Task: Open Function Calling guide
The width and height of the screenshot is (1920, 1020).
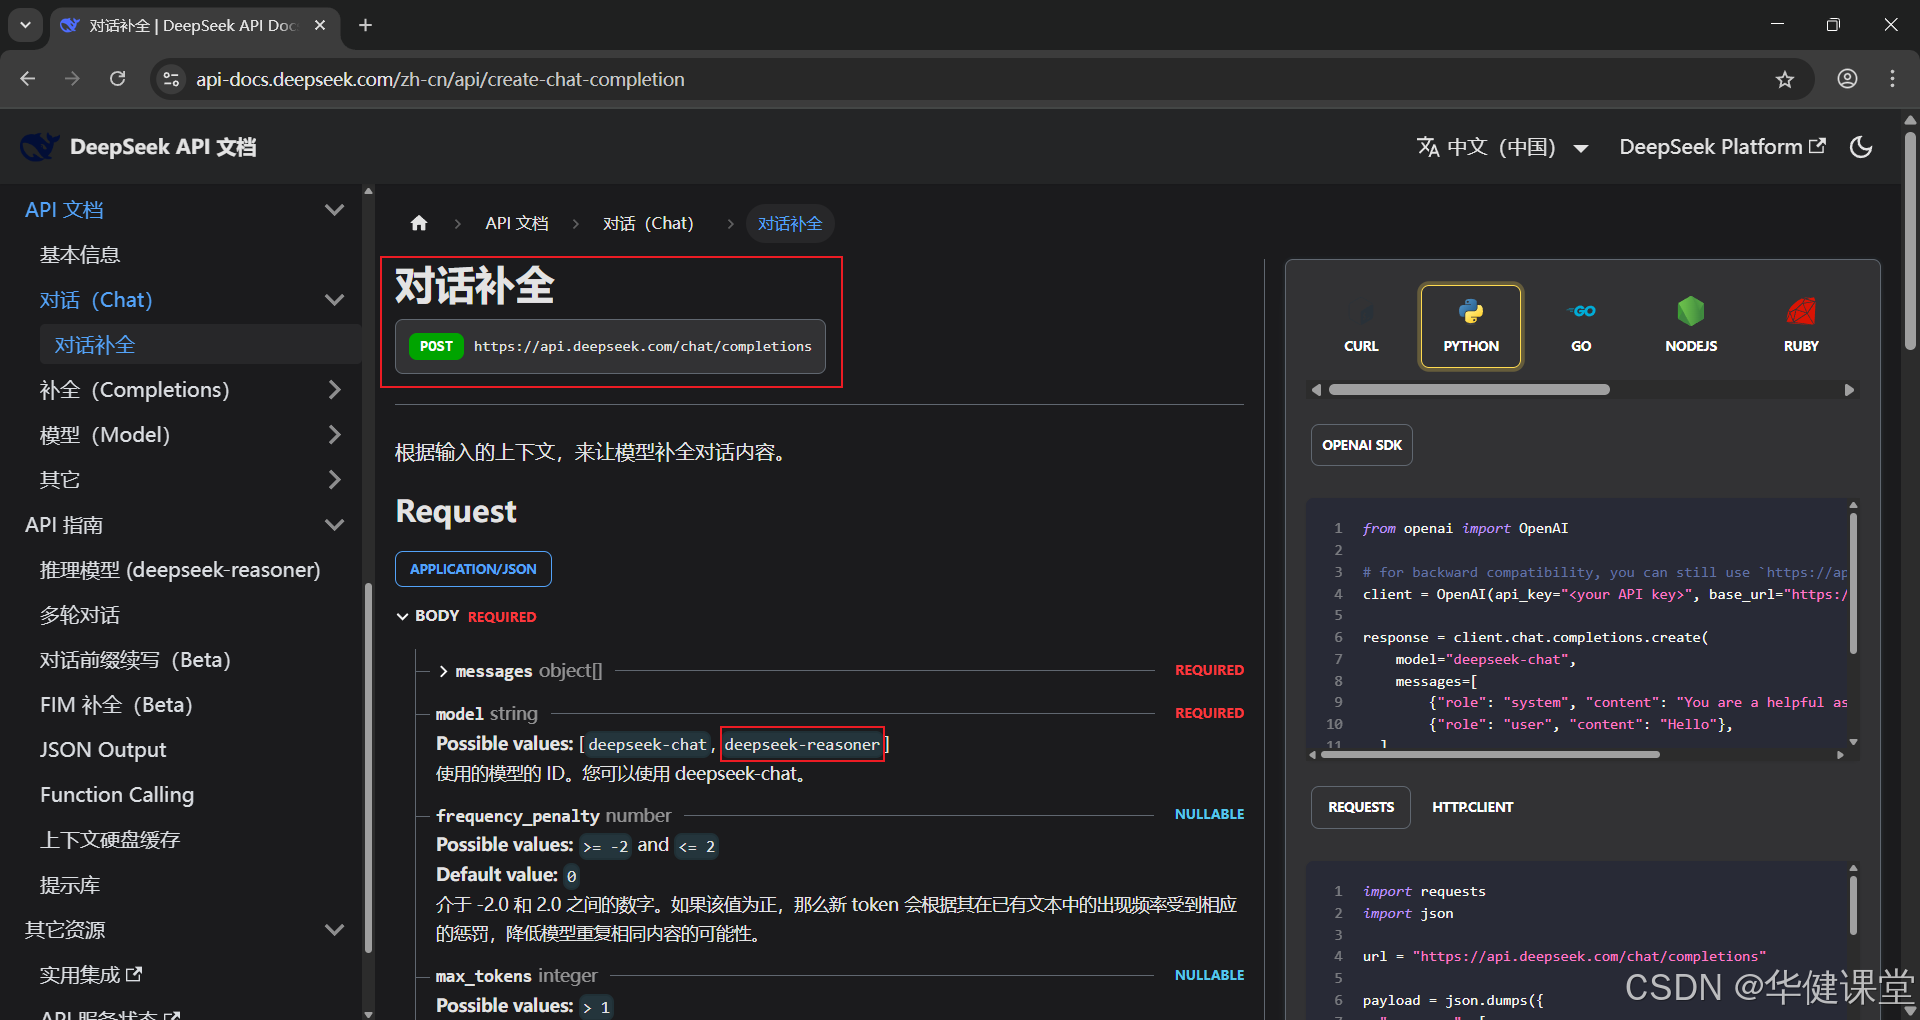Action: coord(117,795)
